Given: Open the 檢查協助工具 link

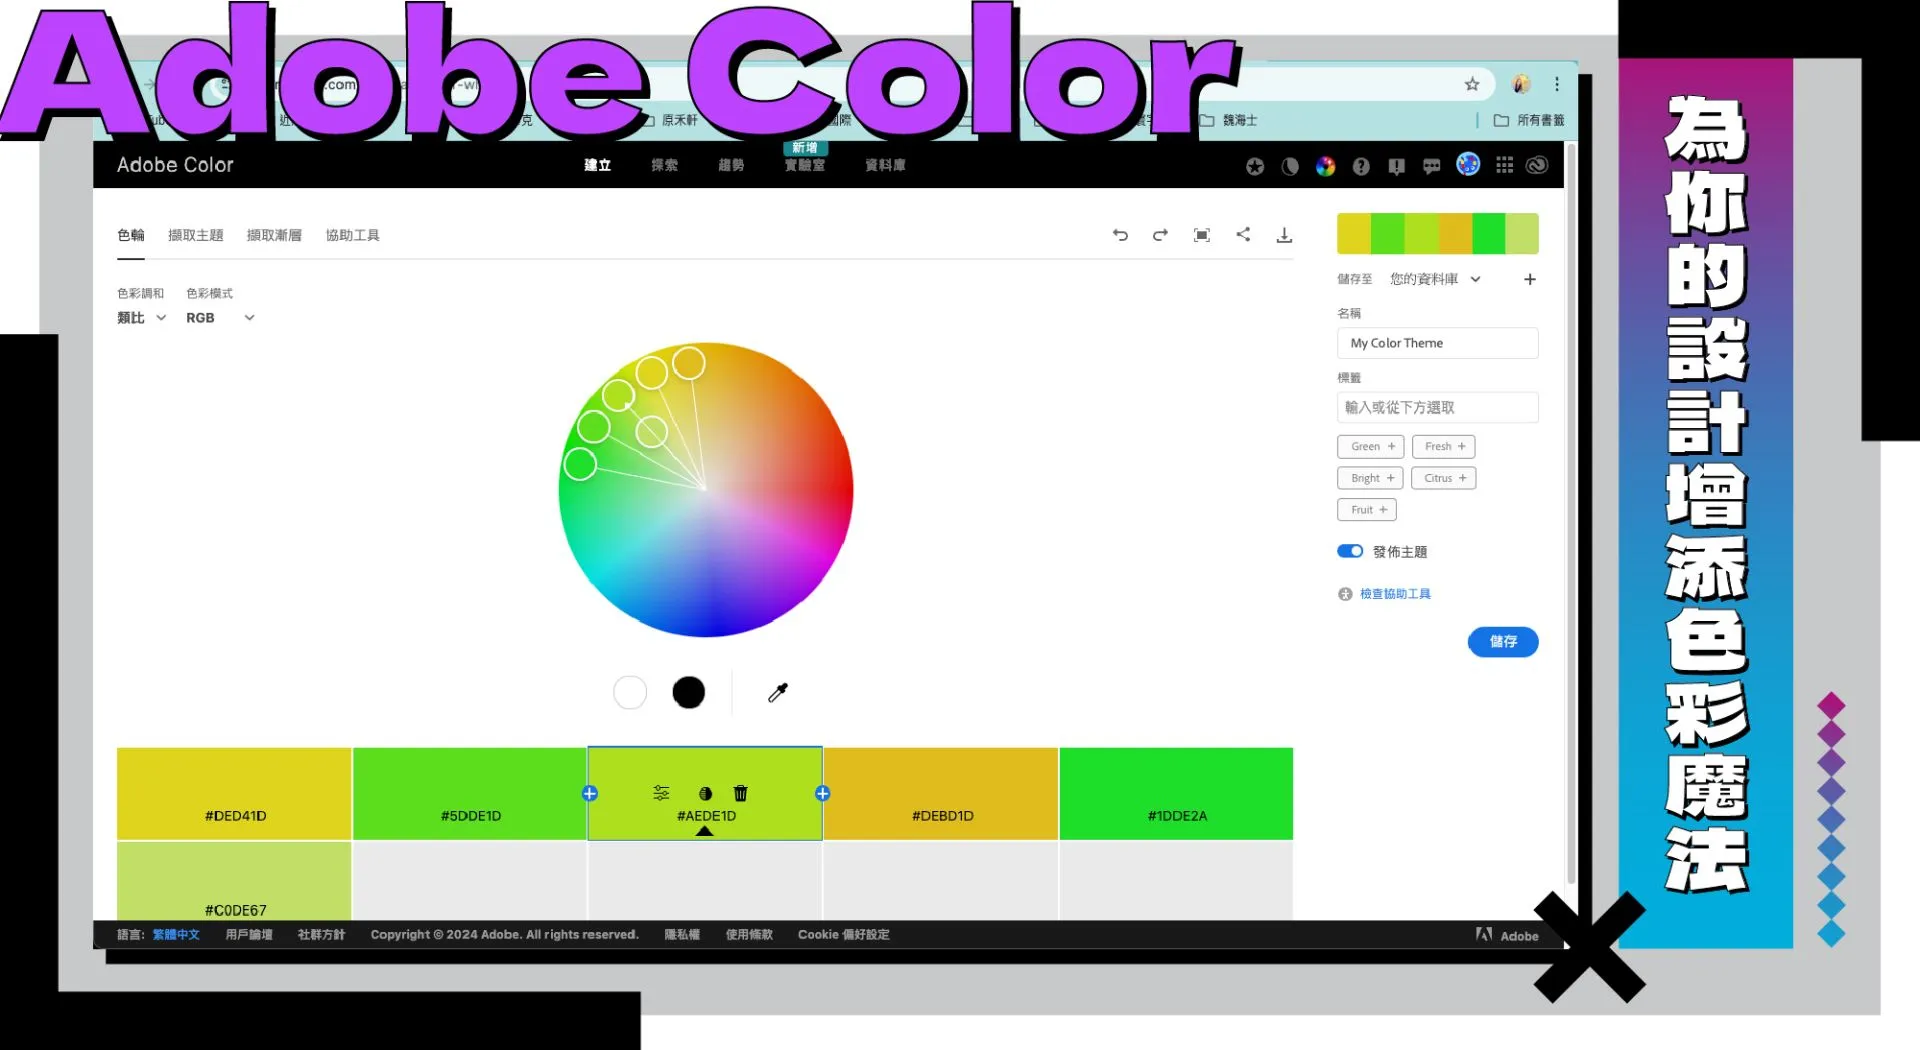Looking at the screenshot, I should [1395, 594].
